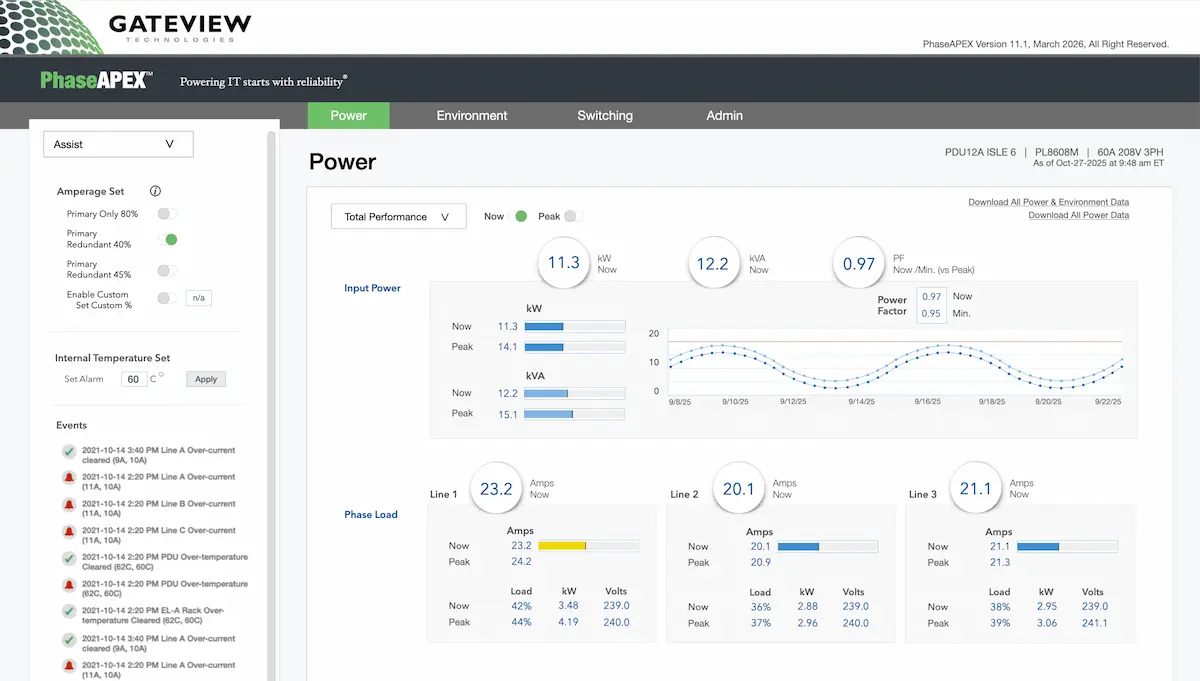Go to the Switching tab
This screenshot has width=1200, height=681.
point(605,115)
